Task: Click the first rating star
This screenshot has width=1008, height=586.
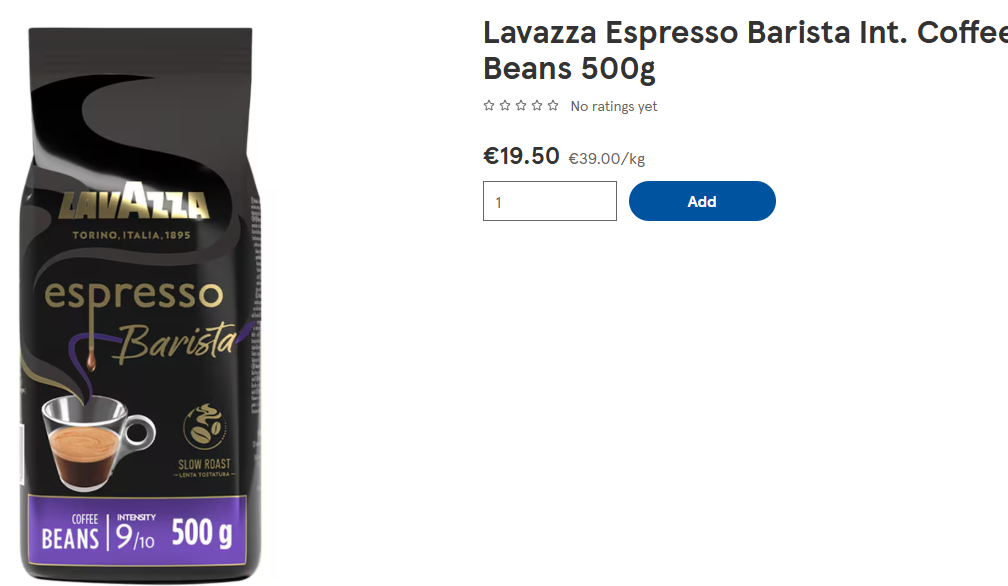Action: [x=489, y=105]
